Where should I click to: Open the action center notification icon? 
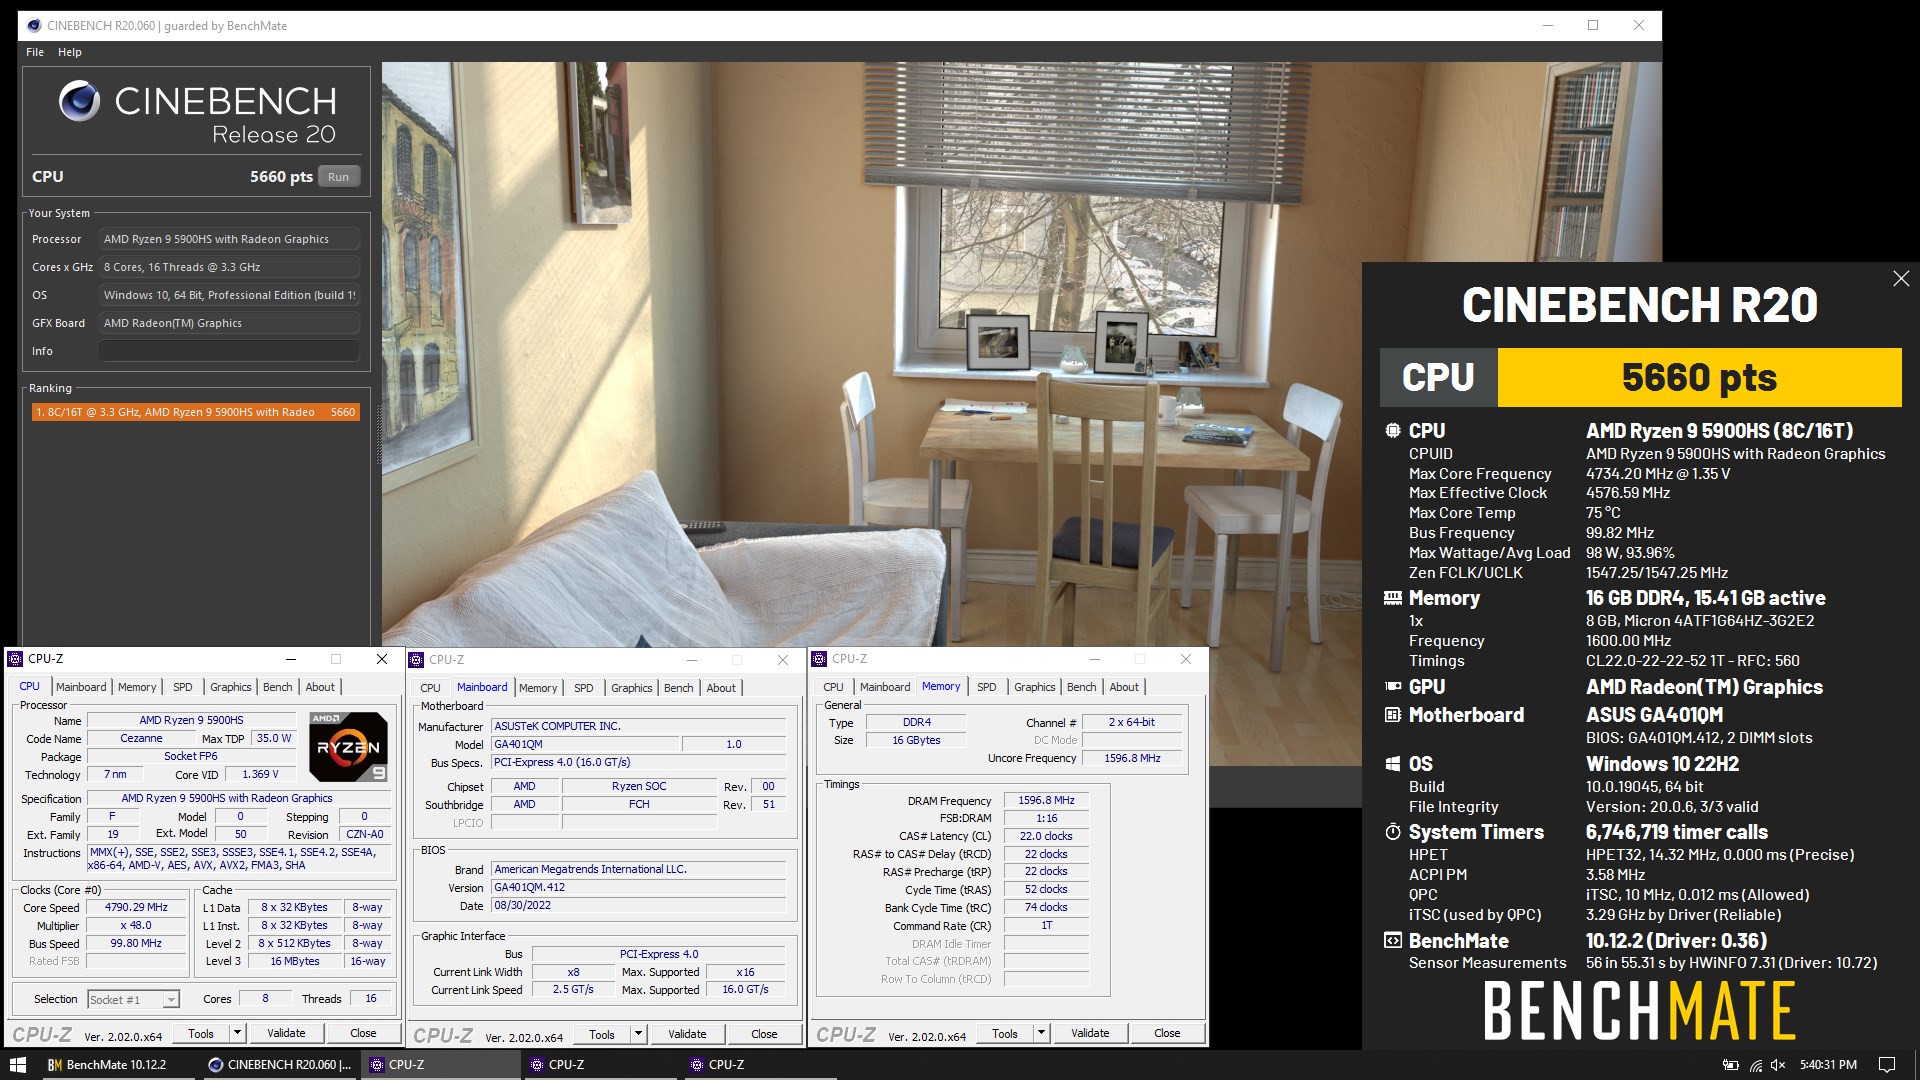click(x=1887, y=1065)
